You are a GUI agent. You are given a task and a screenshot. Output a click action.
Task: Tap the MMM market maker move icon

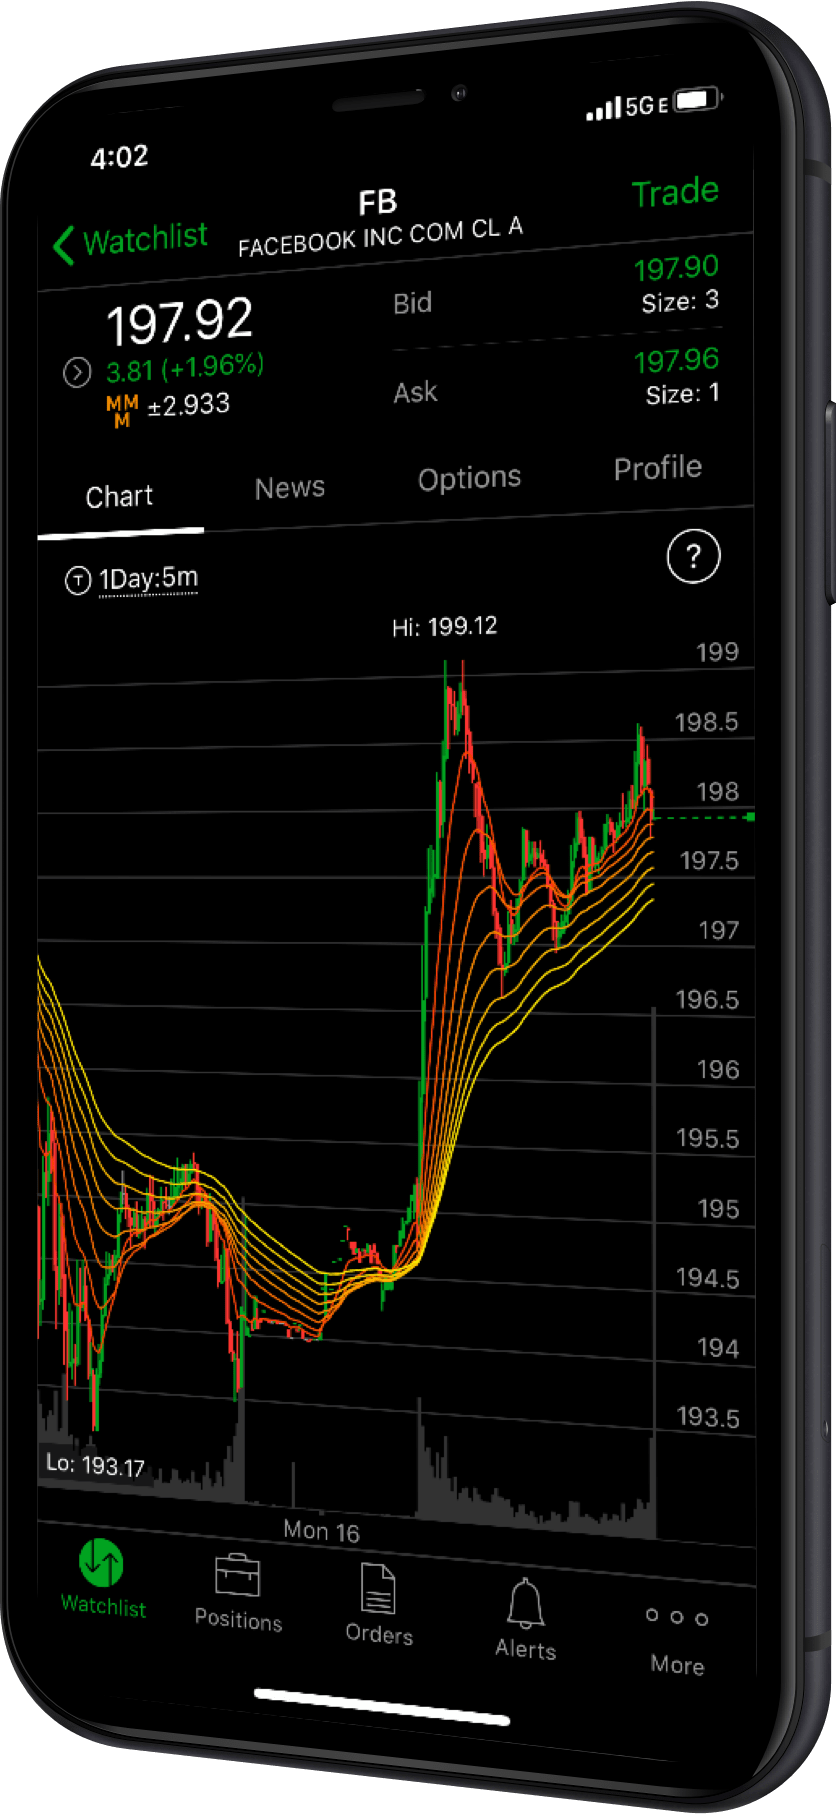pos(122,411)
